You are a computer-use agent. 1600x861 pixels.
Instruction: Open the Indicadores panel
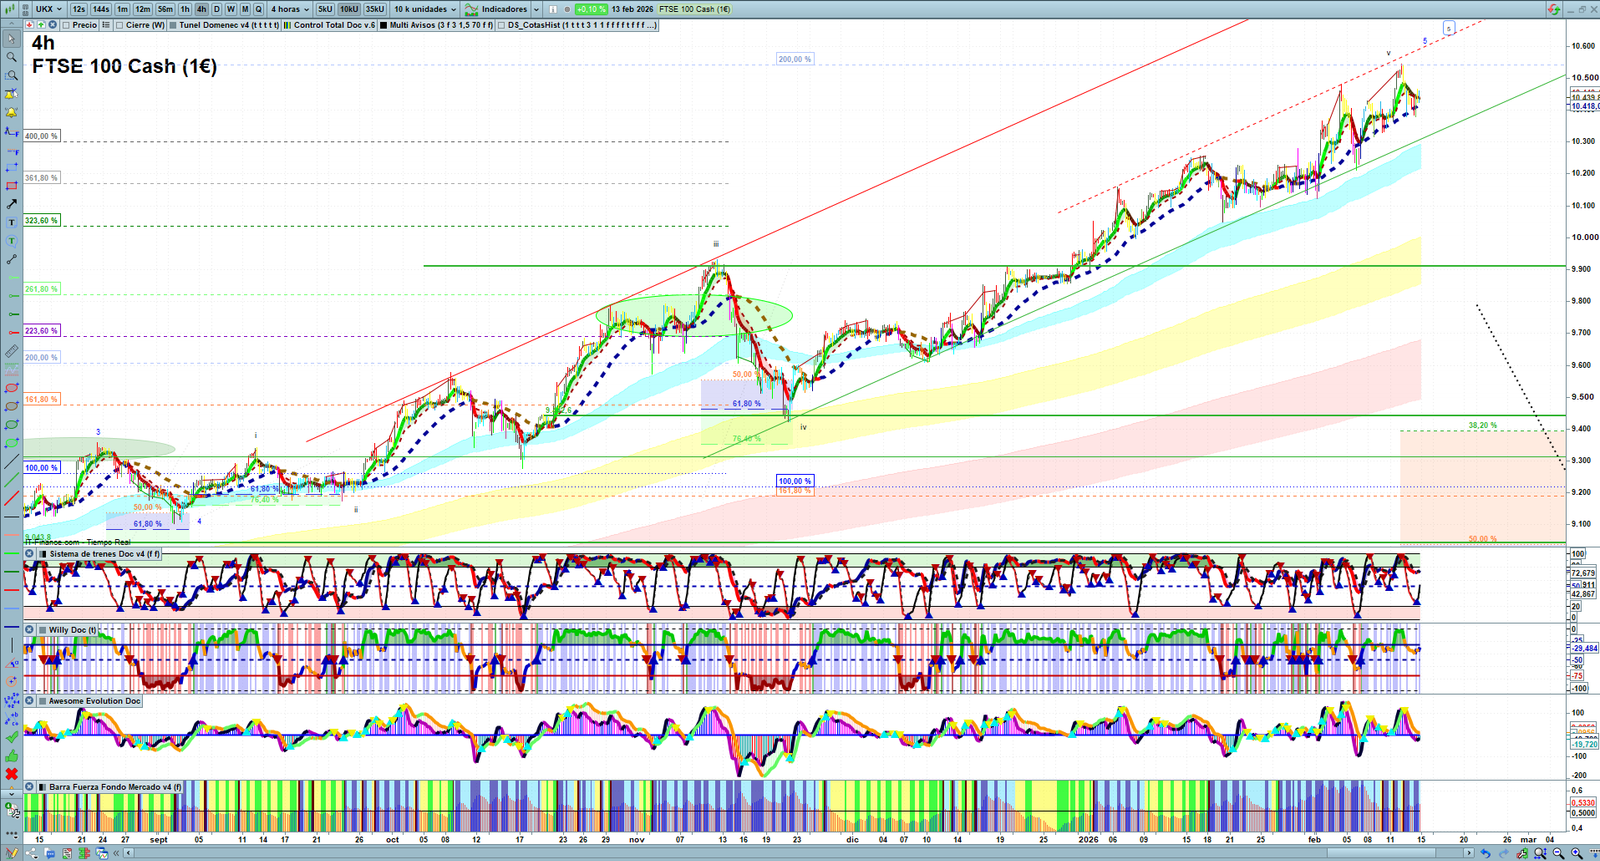(503, 9)
